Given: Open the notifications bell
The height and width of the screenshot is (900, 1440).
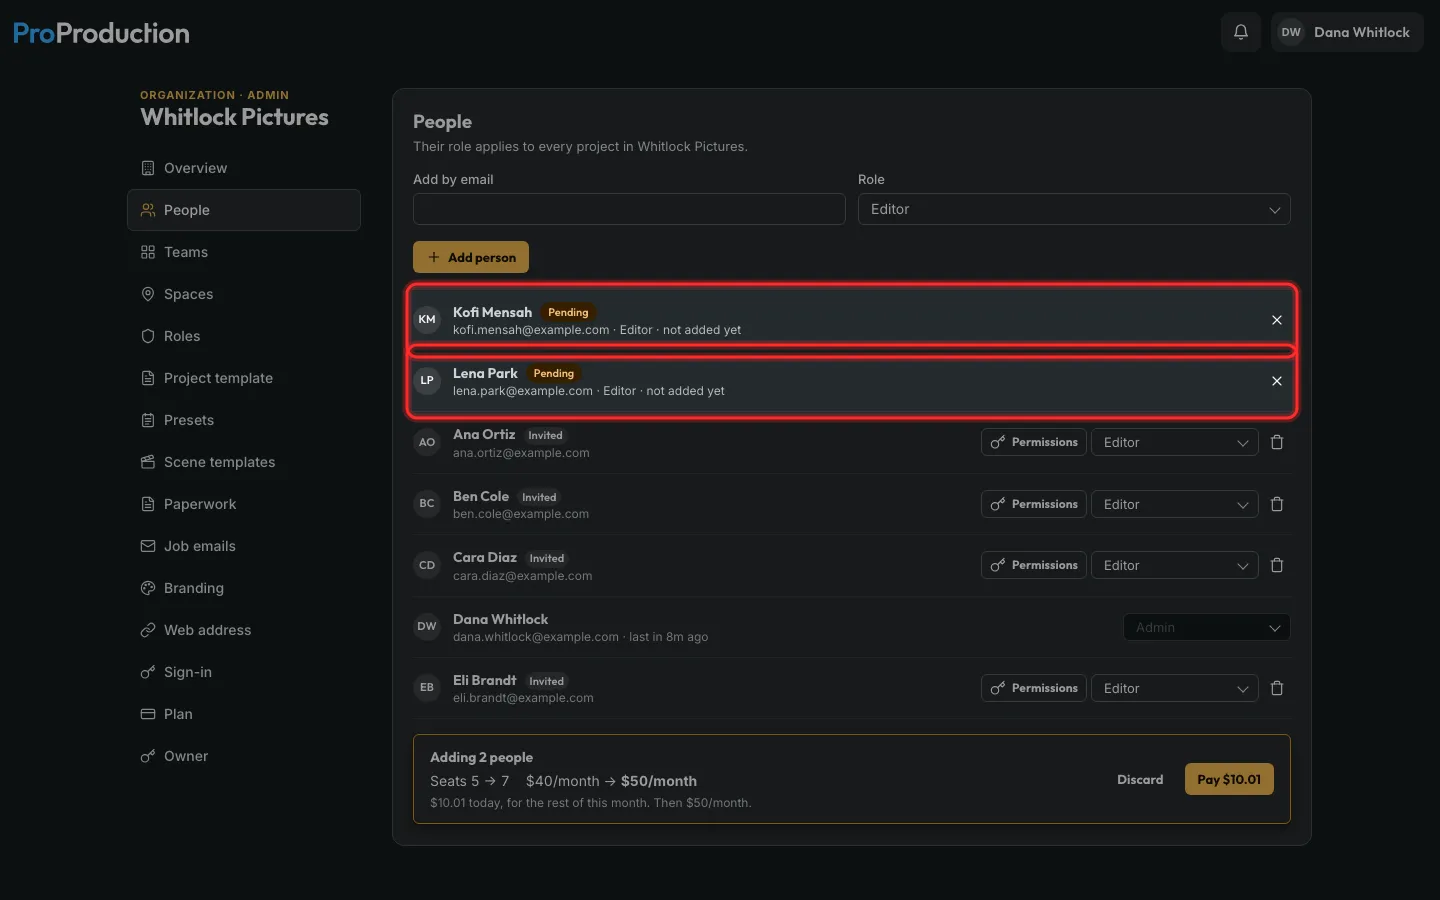Looking at the screenshot, I should pyautogui.click(x=1241, y=32).
